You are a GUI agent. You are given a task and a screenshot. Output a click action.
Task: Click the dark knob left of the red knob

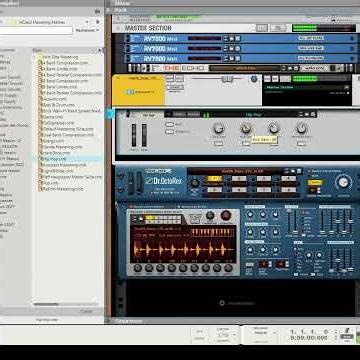pyautogui.click(x=210, y=215)
